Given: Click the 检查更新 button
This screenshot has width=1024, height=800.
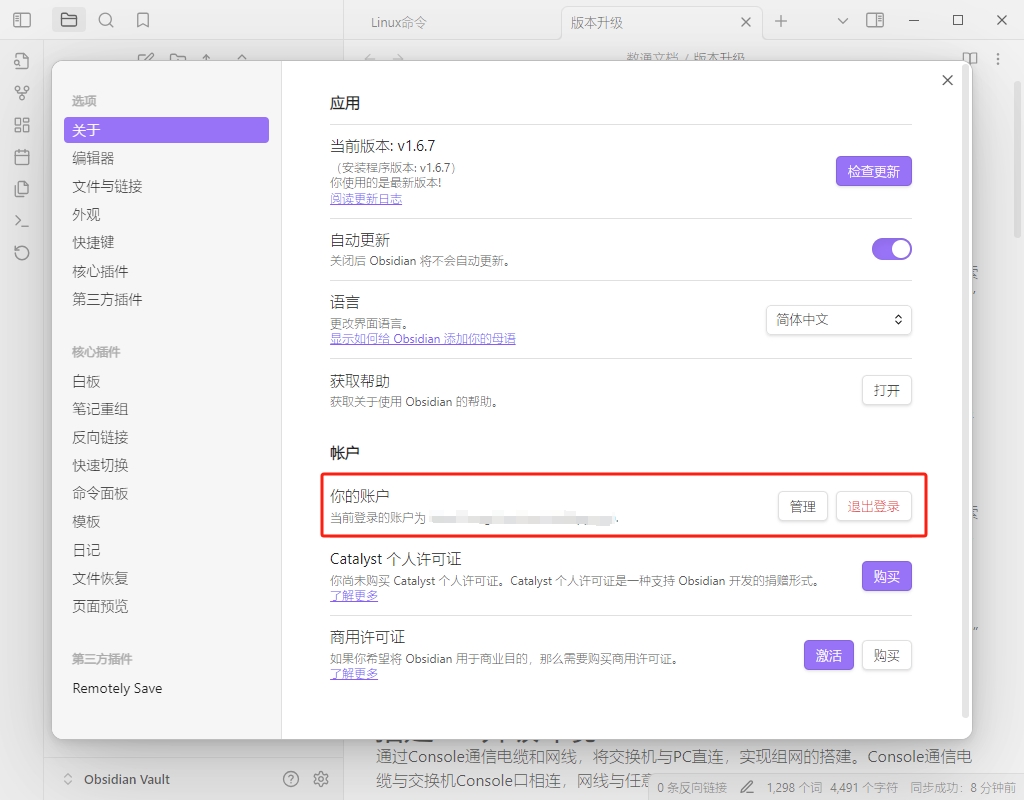Looking at the screenshot, I should pos(873,172).
